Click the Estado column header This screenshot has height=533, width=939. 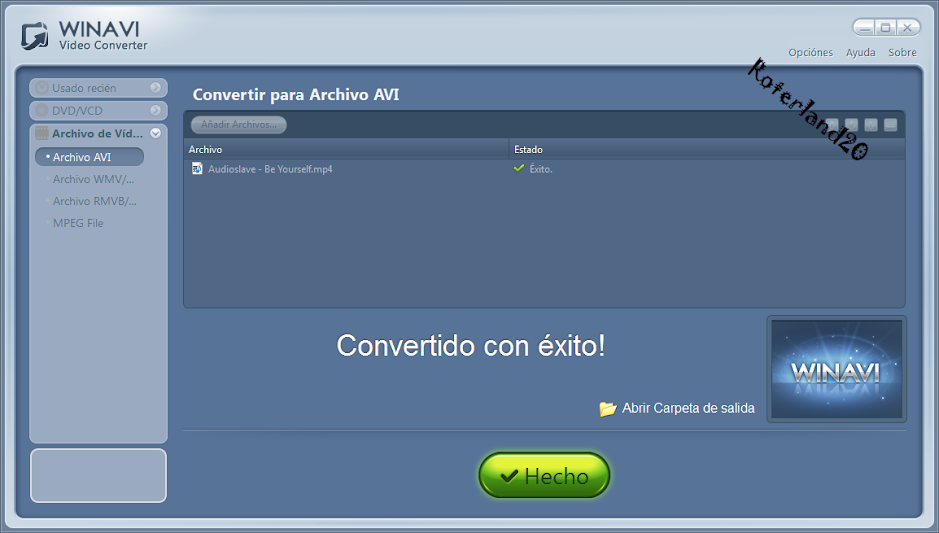(x=707, y=150)
